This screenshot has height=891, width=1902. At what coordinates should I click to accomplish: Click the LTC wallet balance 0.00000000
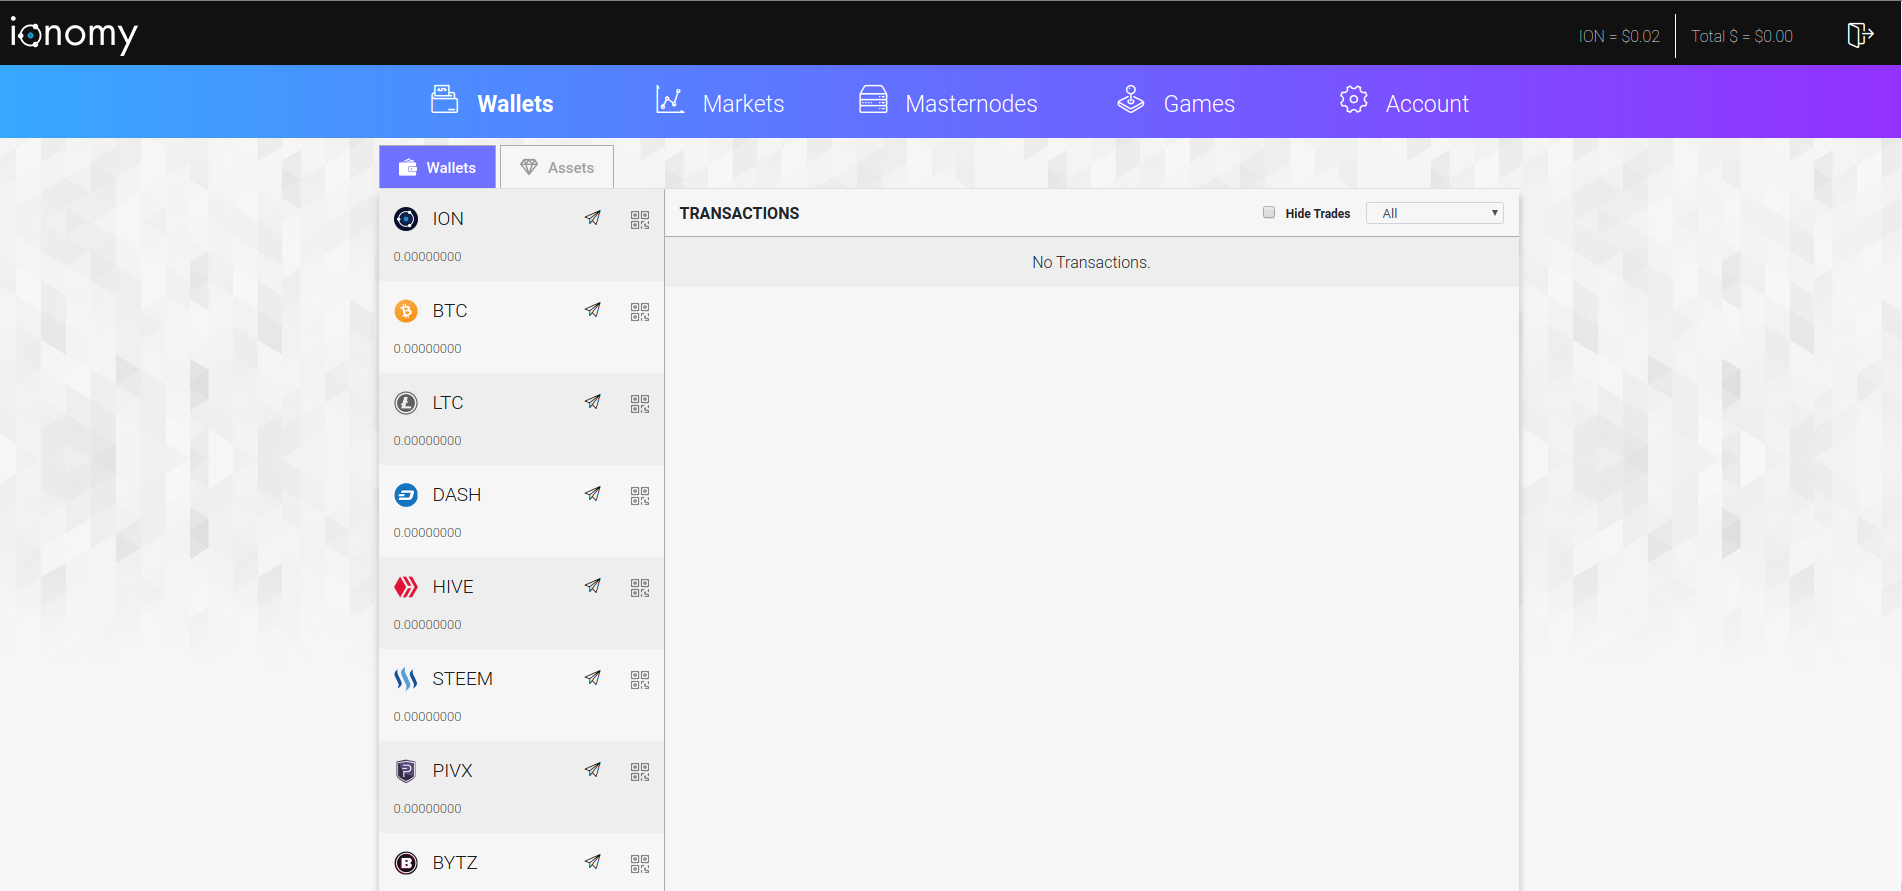tap(427, 441)
